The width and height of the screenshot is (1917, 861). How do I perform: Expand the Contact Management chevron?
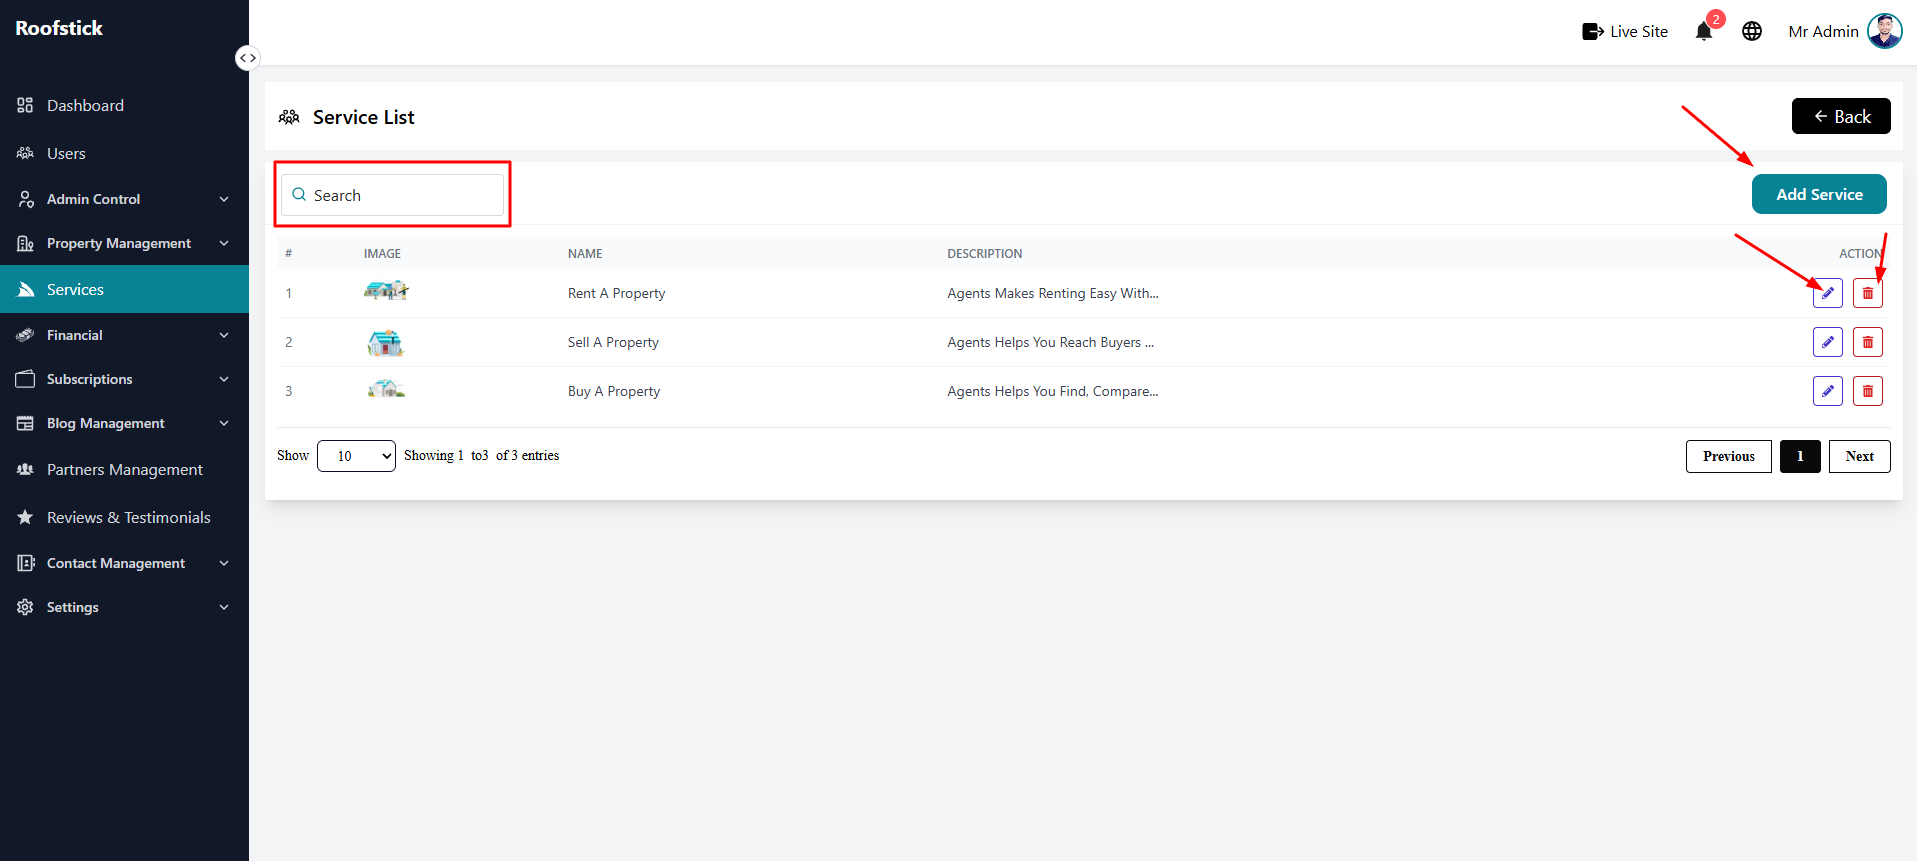224,563
